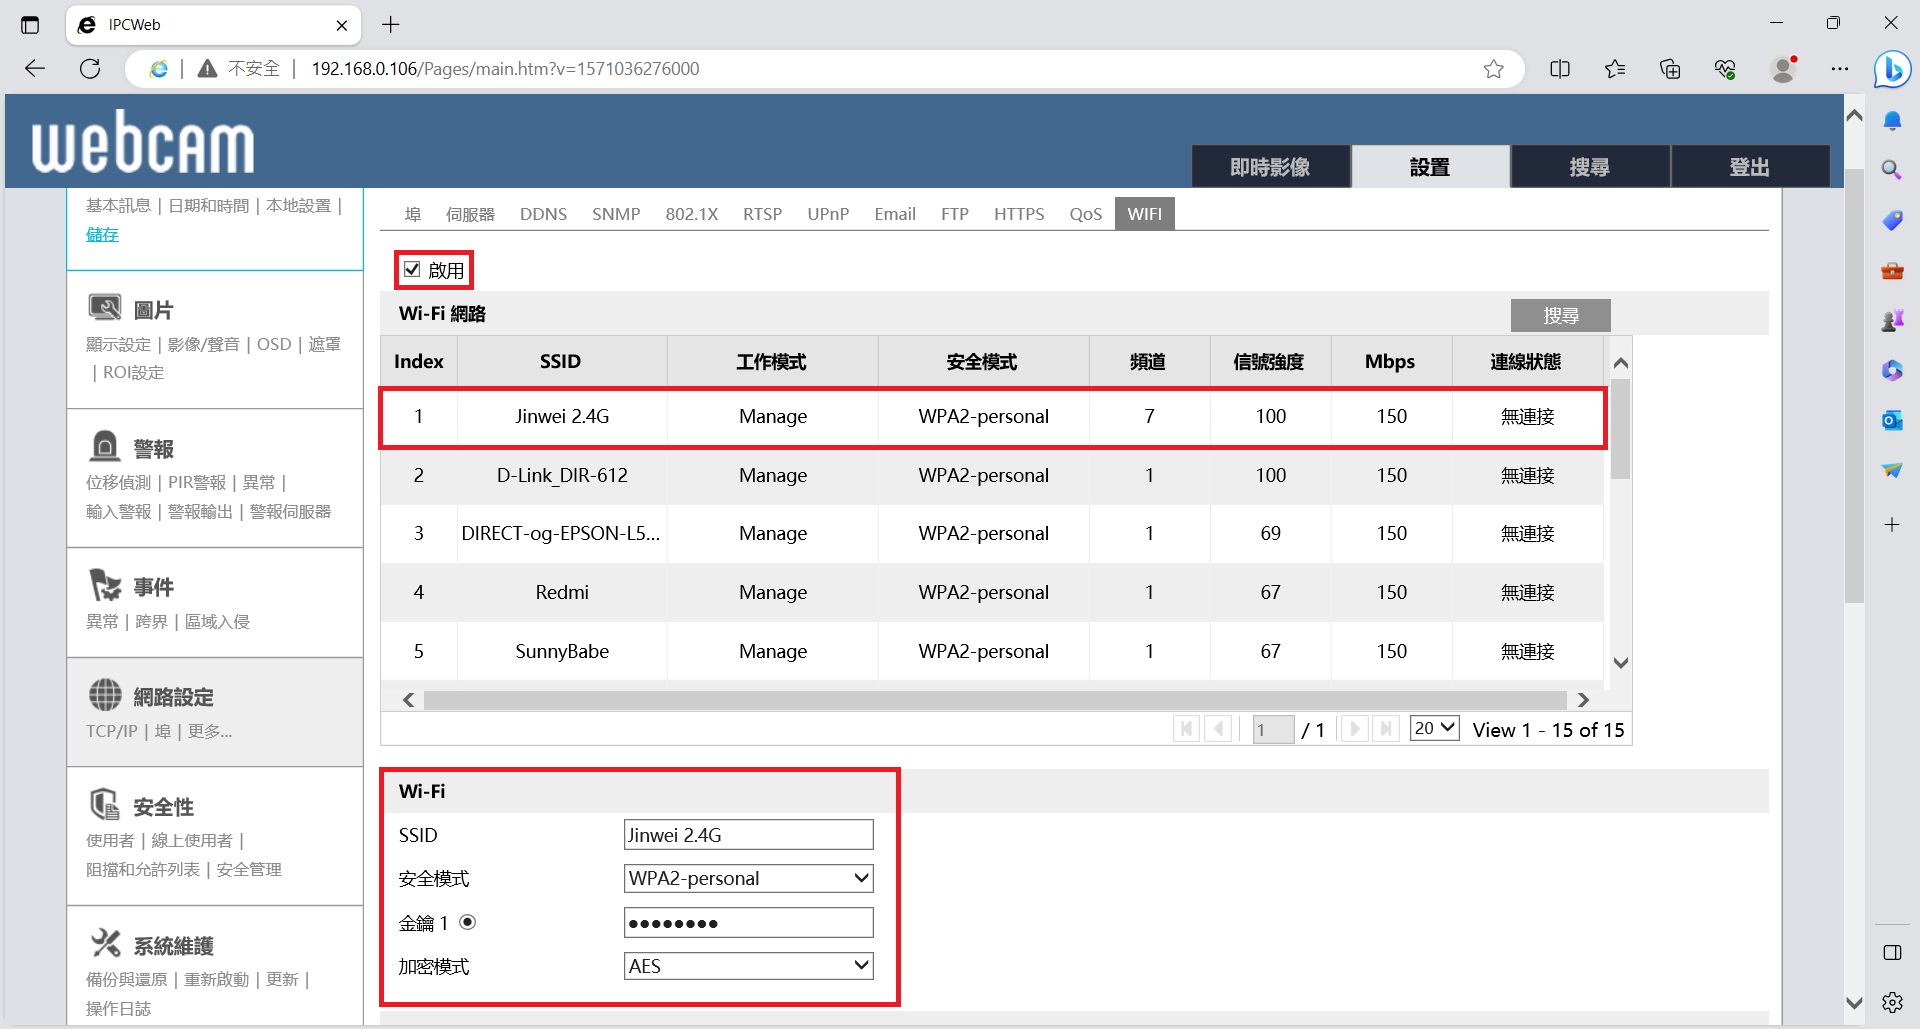Screen dimensions: 1920x1029
Task: Toggle the 啟用 WiFi checkbox
Action: tap(412, 269)
